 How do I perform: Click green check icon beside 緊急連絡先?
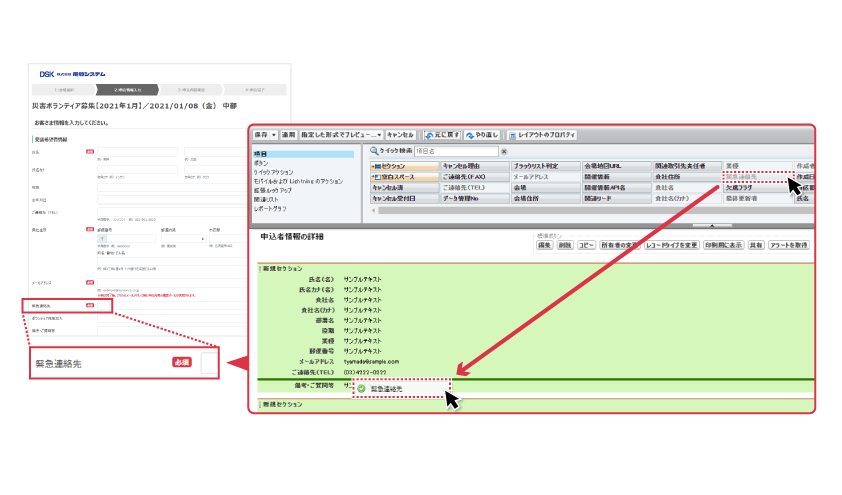361,388
